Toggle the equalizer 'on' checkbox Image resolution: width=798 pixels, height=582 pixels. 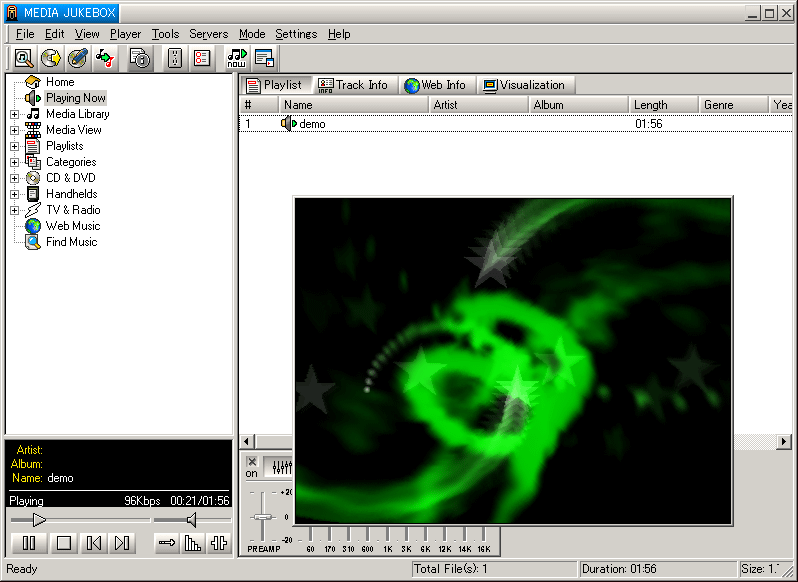point(251,462)
